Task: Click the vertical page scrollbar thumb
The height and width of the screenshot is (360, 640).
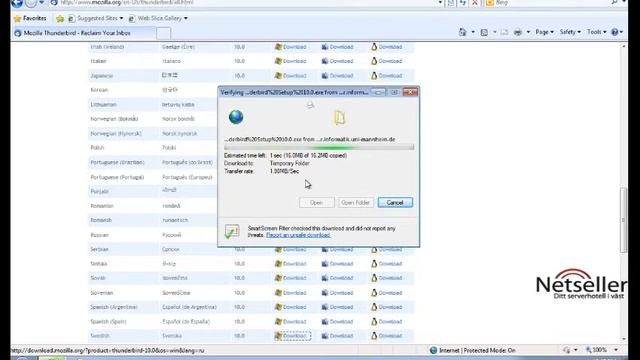Action: pos(623,220)
